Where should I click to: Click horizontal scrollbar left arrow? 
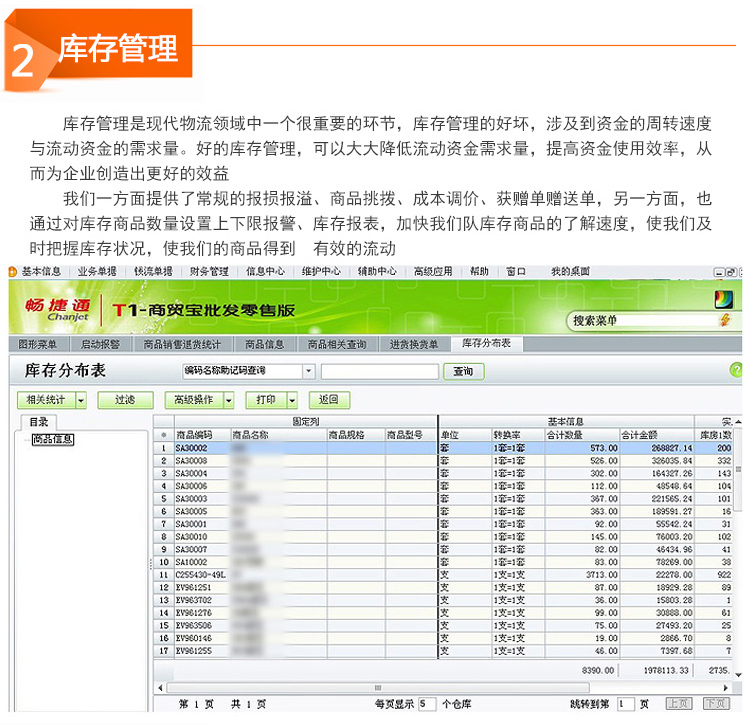pyautogui.click(x=160, y=688)
